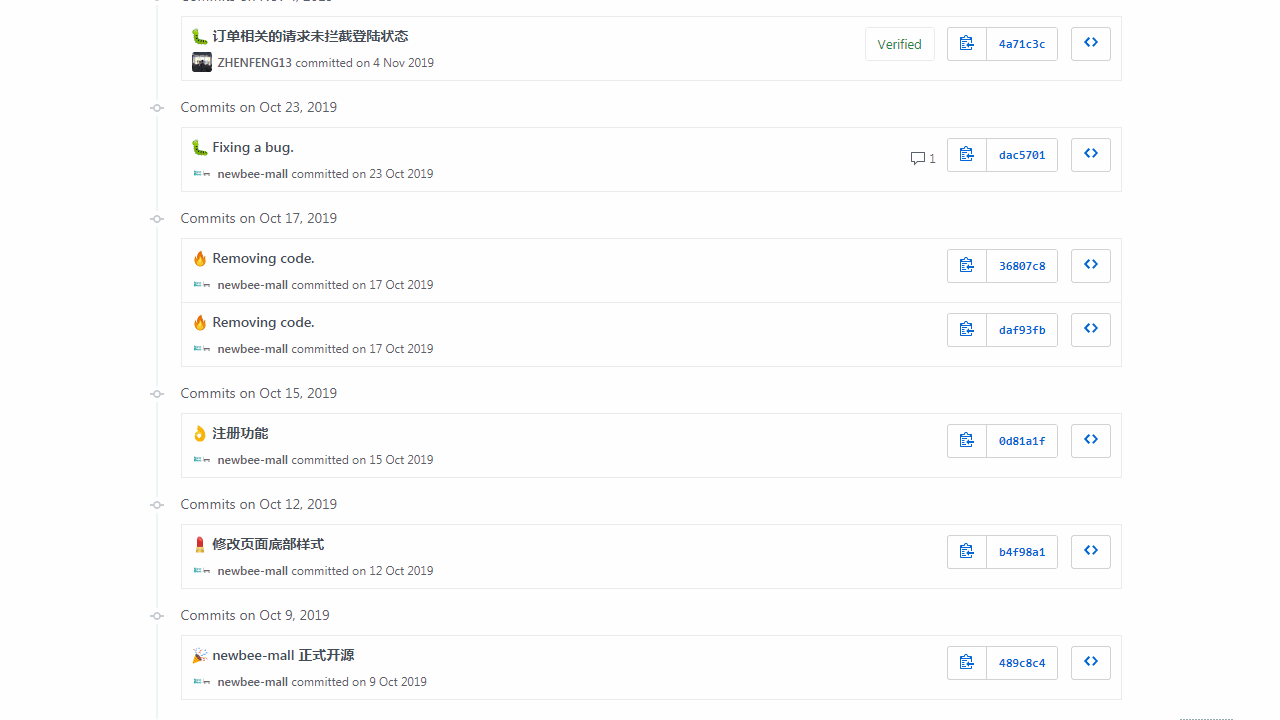Browse repository at commit 0d81a1f
1280x720 pixels.
pos(1091,441)
